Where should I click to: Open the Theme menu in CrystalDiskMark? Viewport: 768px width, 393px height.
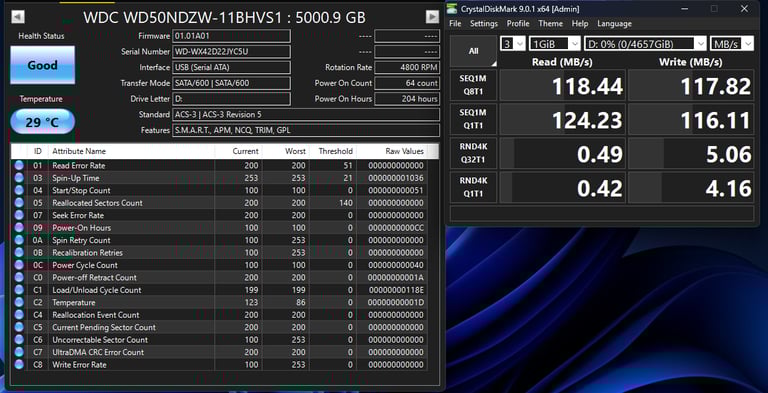551,24
